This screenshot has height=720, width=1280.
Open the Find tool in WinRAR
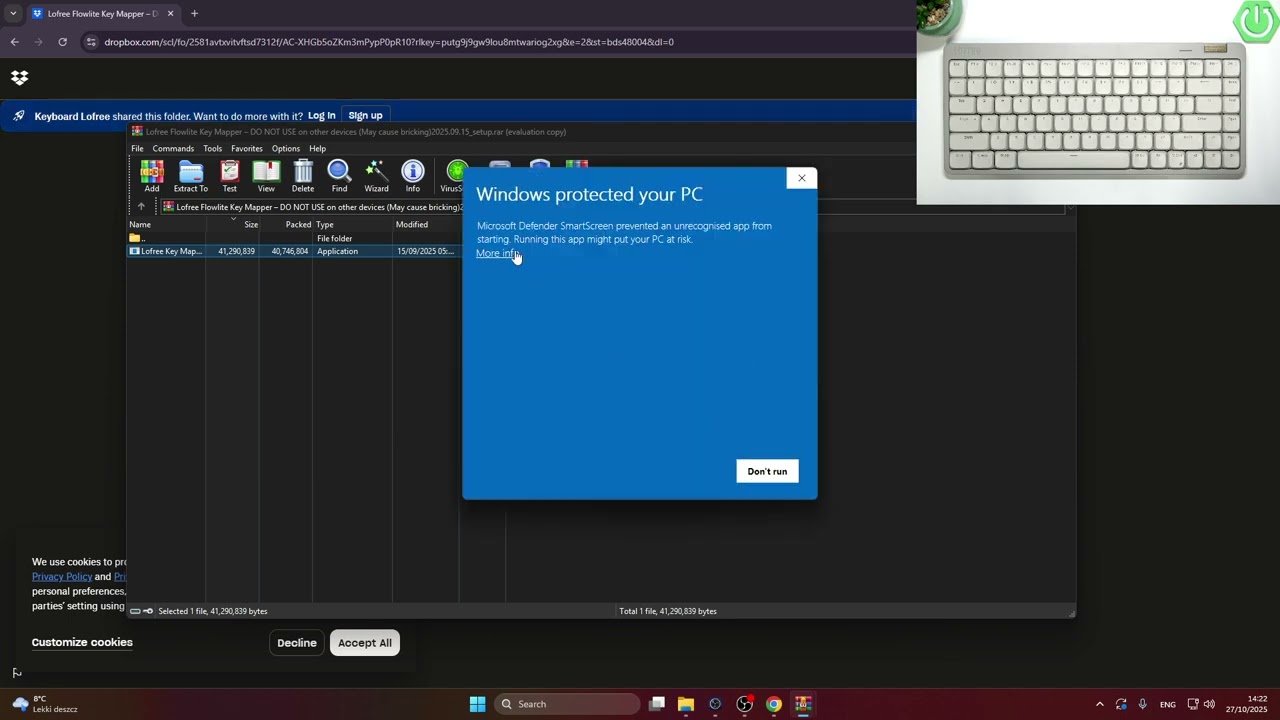(339, 176)
